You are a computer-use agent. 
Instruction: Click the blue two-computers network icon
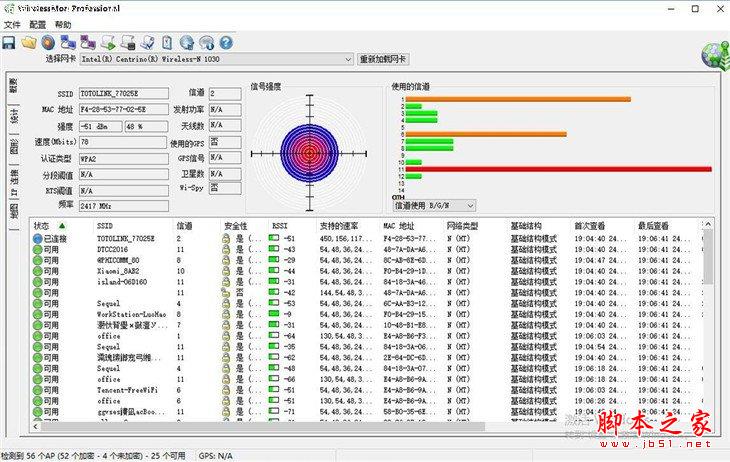tap(68, 43)
